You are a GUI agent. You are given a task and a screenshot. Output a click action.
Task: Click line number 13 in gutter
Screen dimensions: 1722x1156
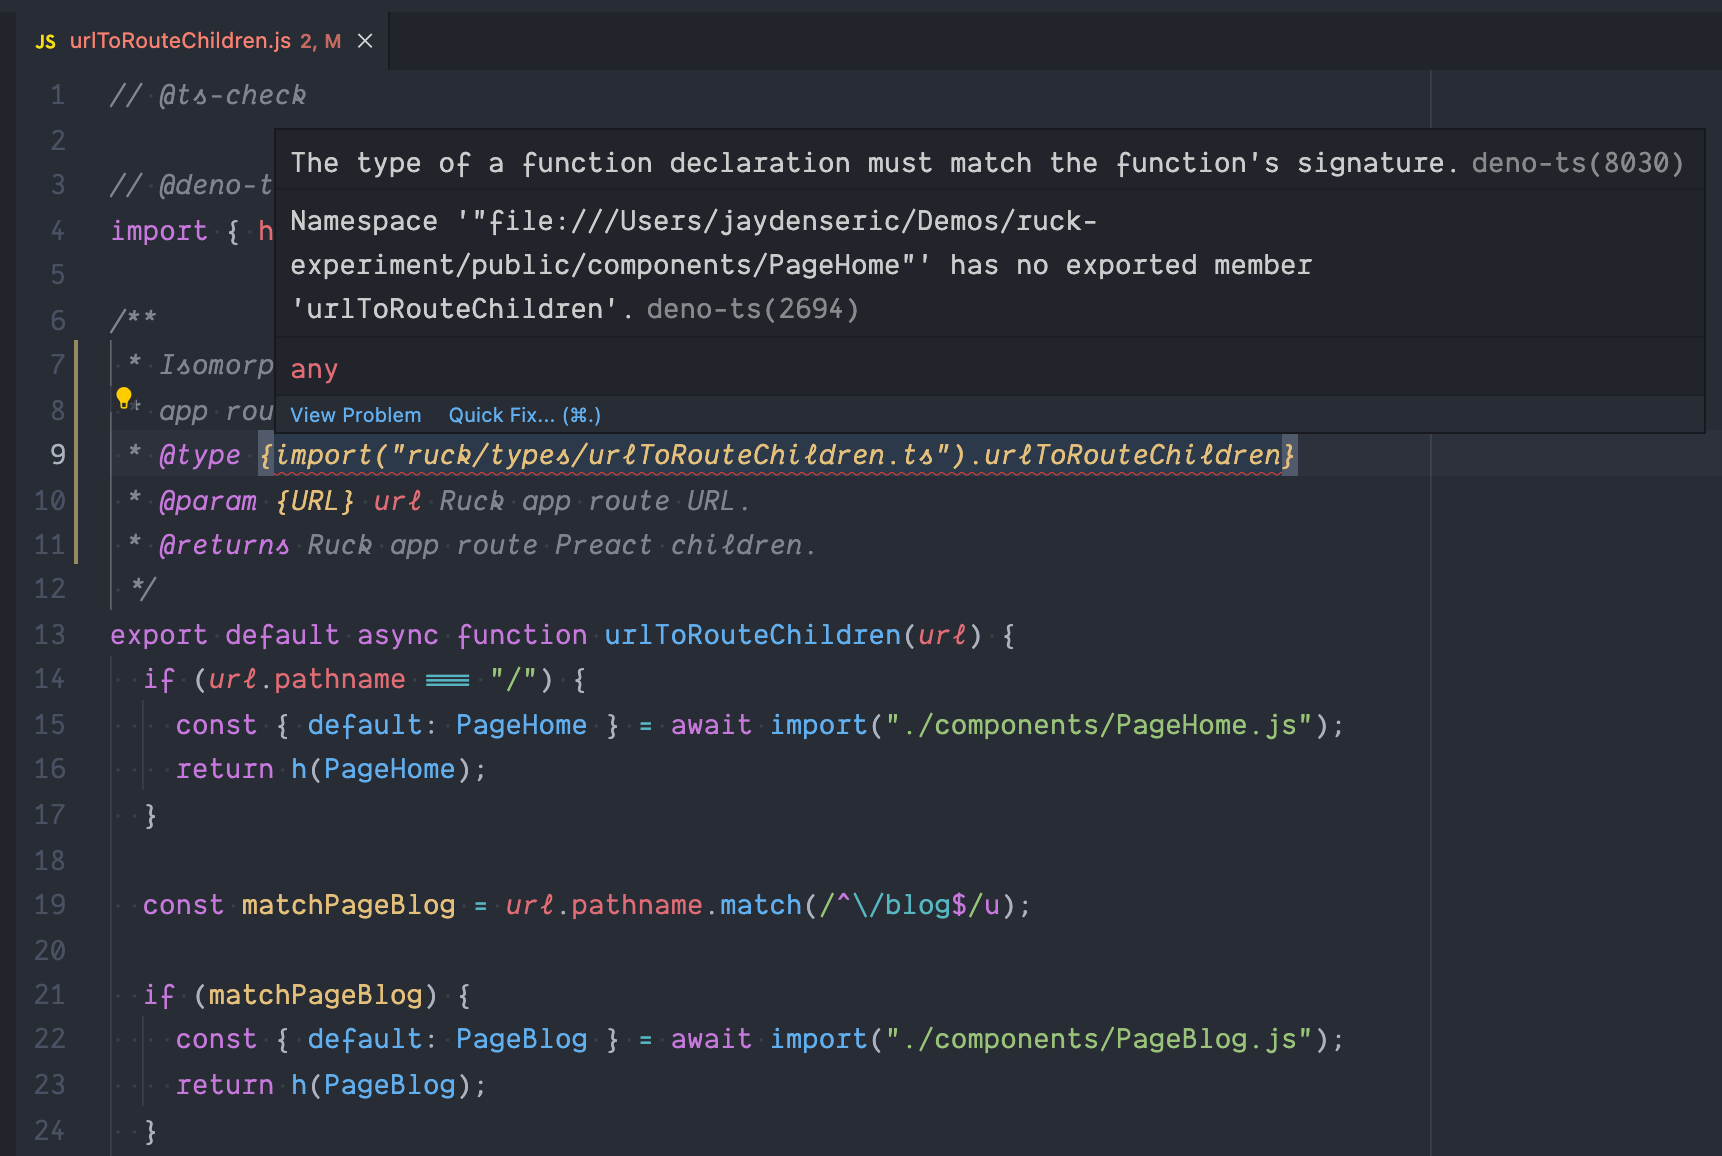[50, 635]
